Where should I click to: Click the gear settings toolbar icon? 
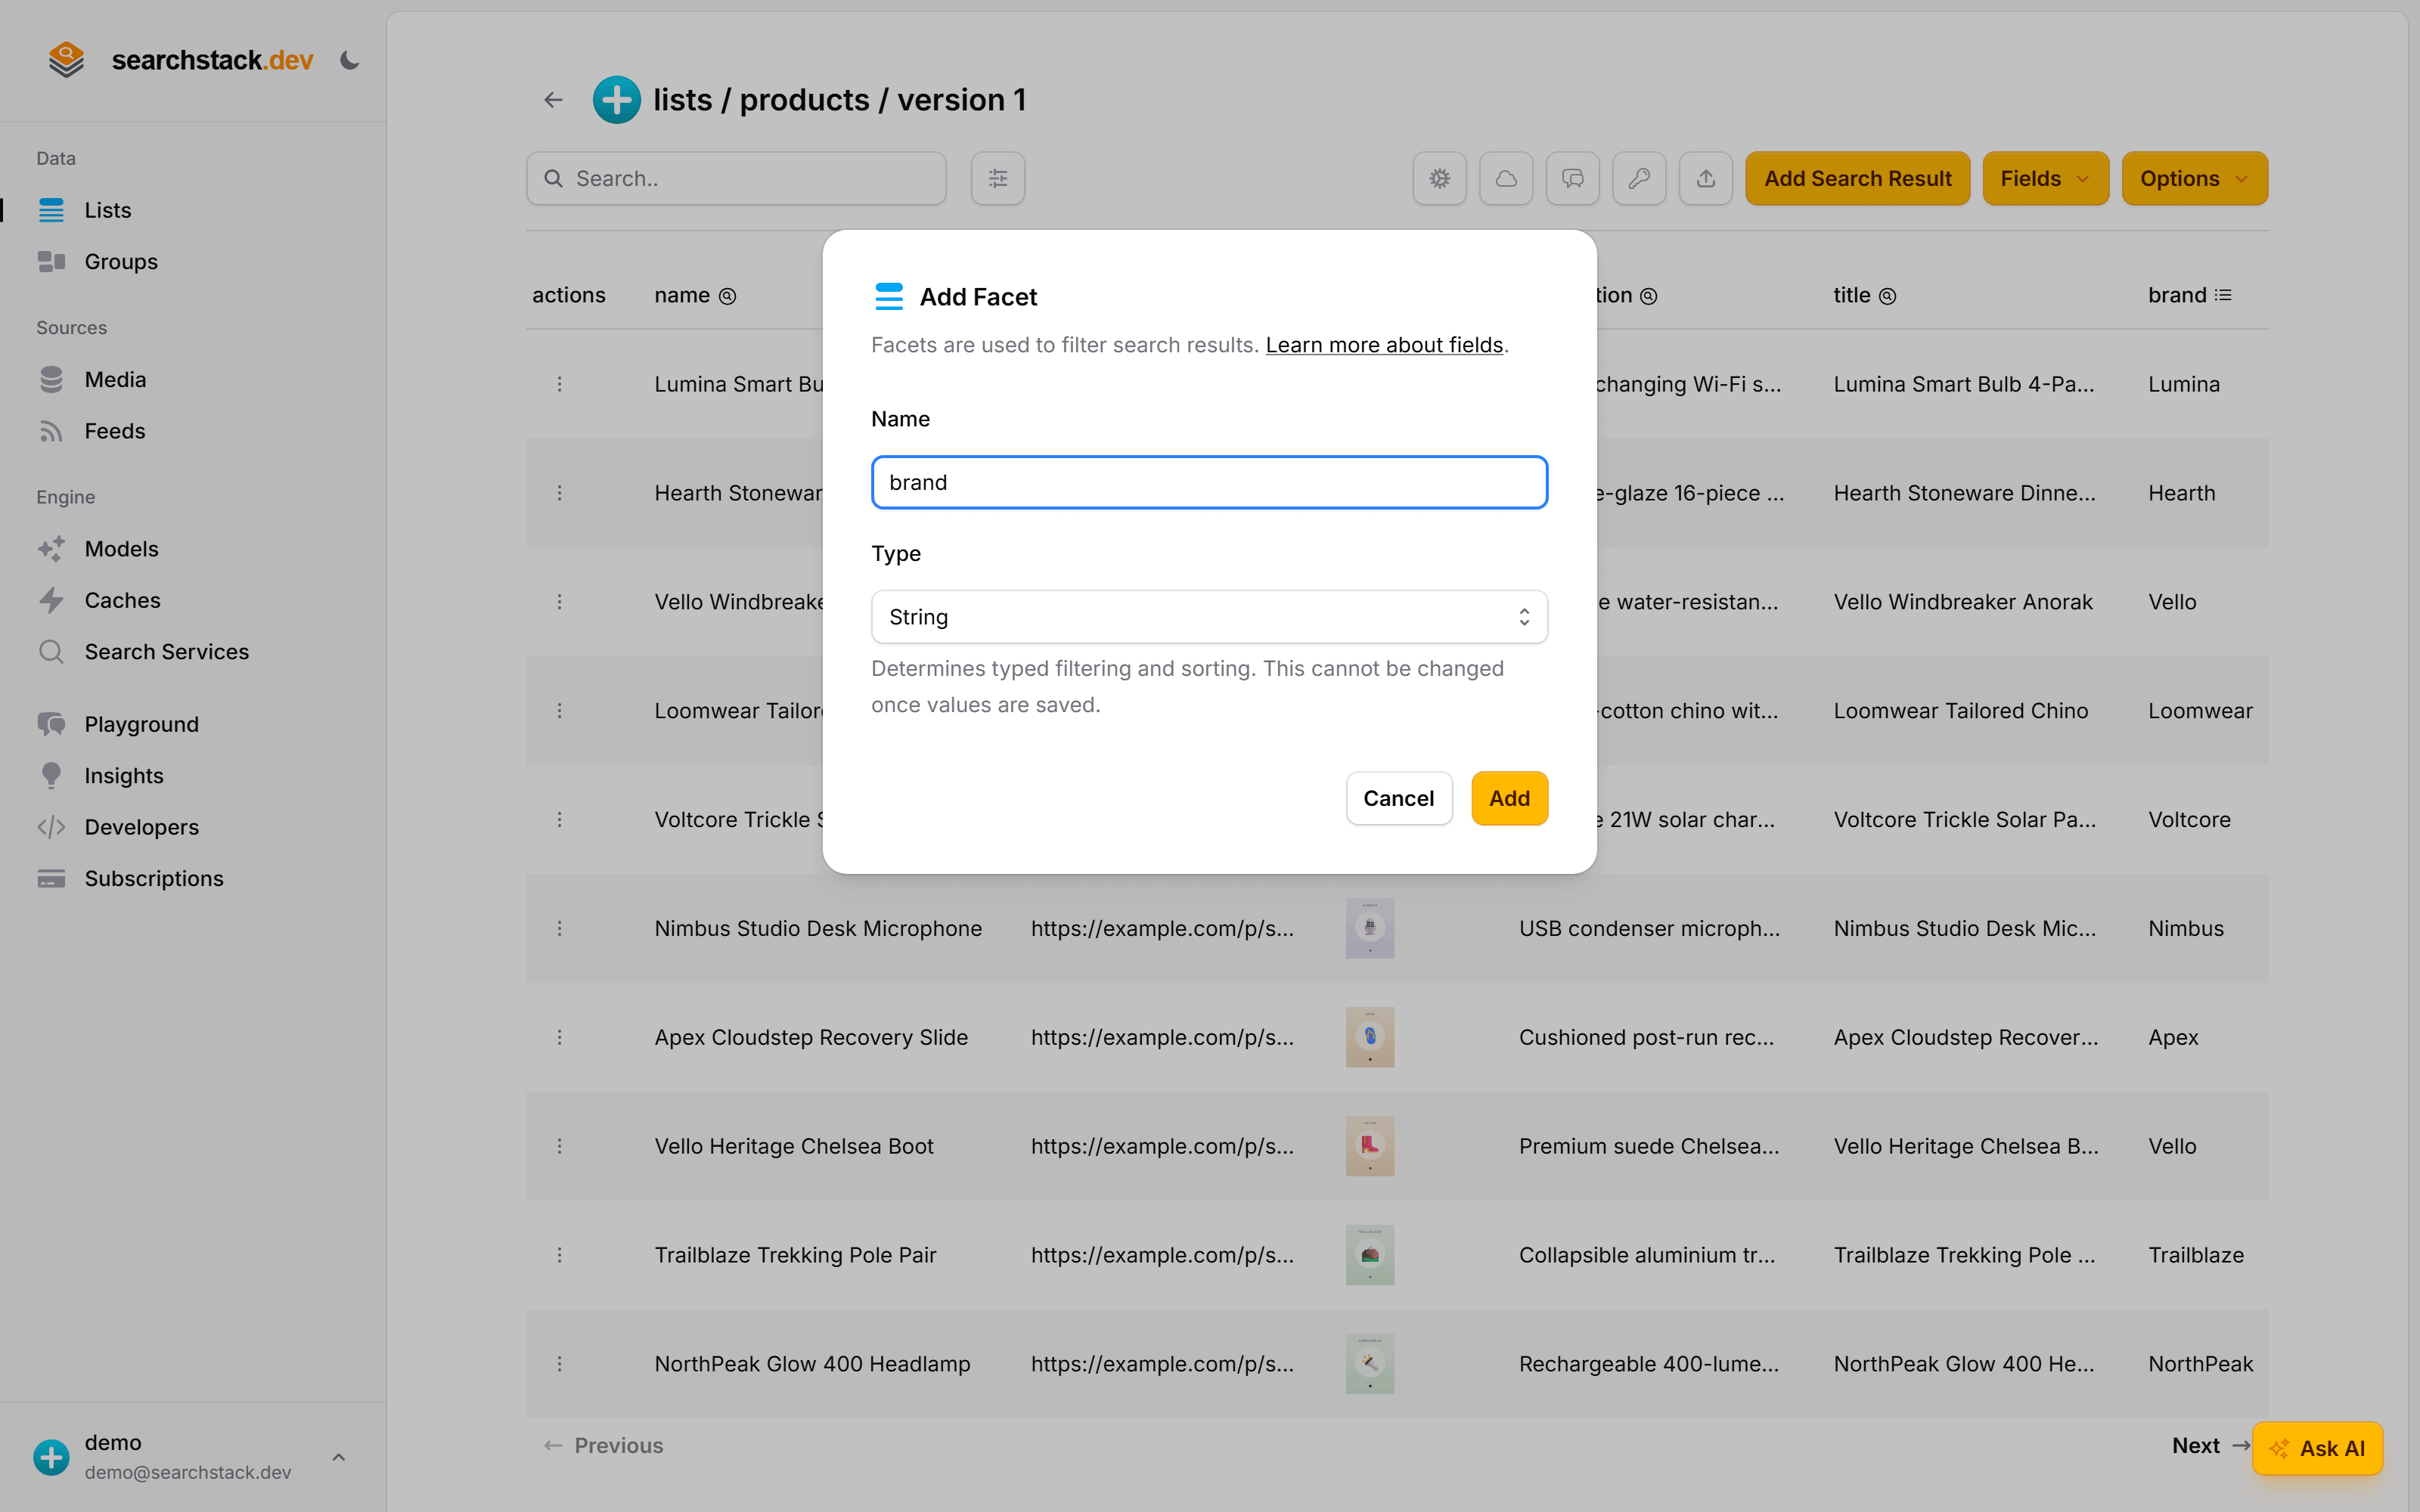click(1439, 179)
